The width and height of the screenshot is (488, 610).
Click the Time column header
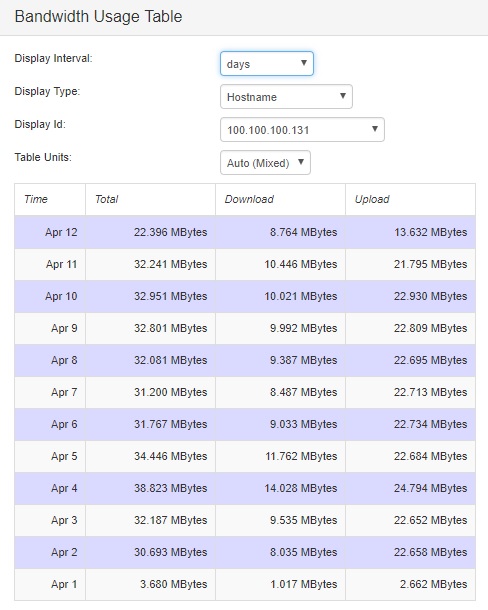tap(50, 199)
